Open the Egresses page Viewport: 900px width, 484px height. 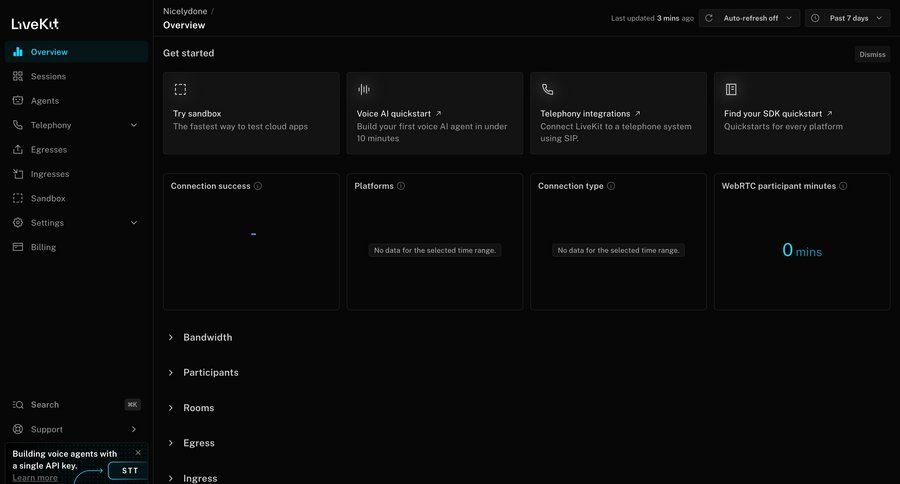tap(76, 149)
